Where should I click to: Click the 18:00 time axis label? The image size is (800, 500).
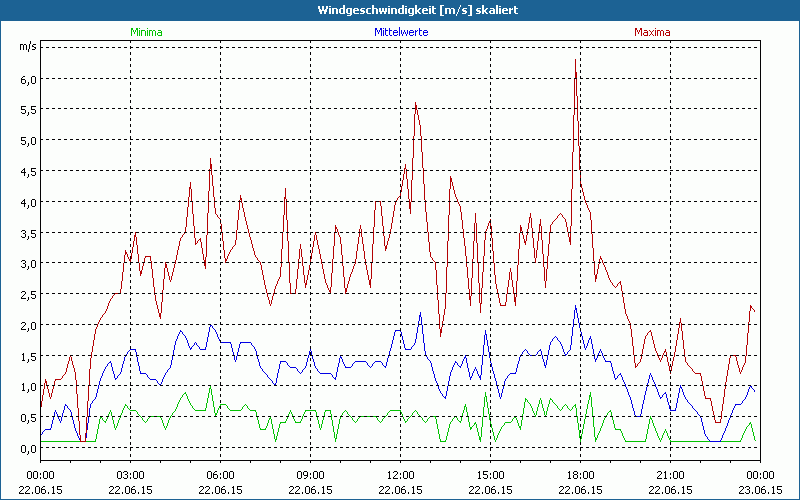click(580, 475)
